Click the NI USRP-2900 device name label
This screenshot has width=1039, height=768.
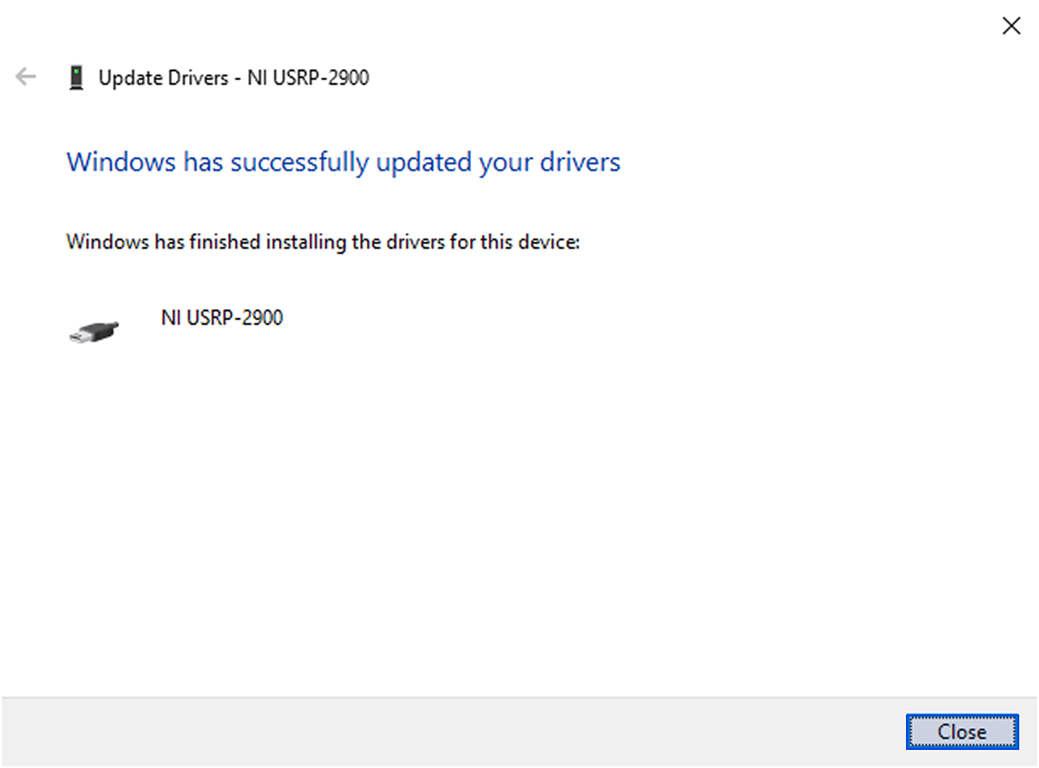[x=221, y=318]
